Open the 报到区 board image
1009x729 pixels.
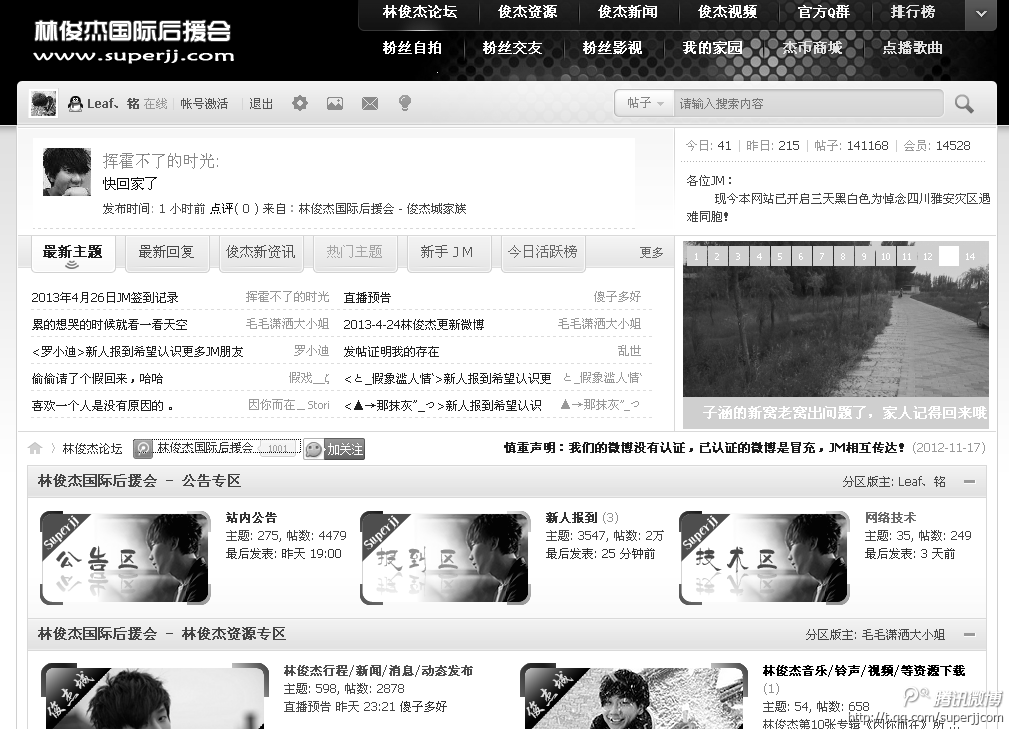(x=445, y=558)
